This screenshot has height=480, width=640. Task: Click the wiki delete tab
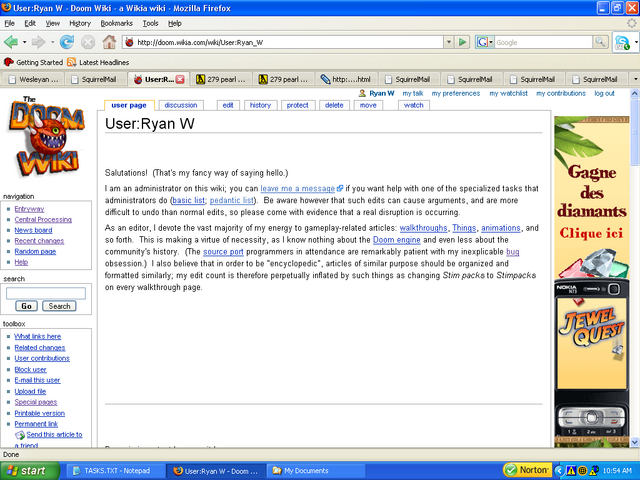point(334,105)
